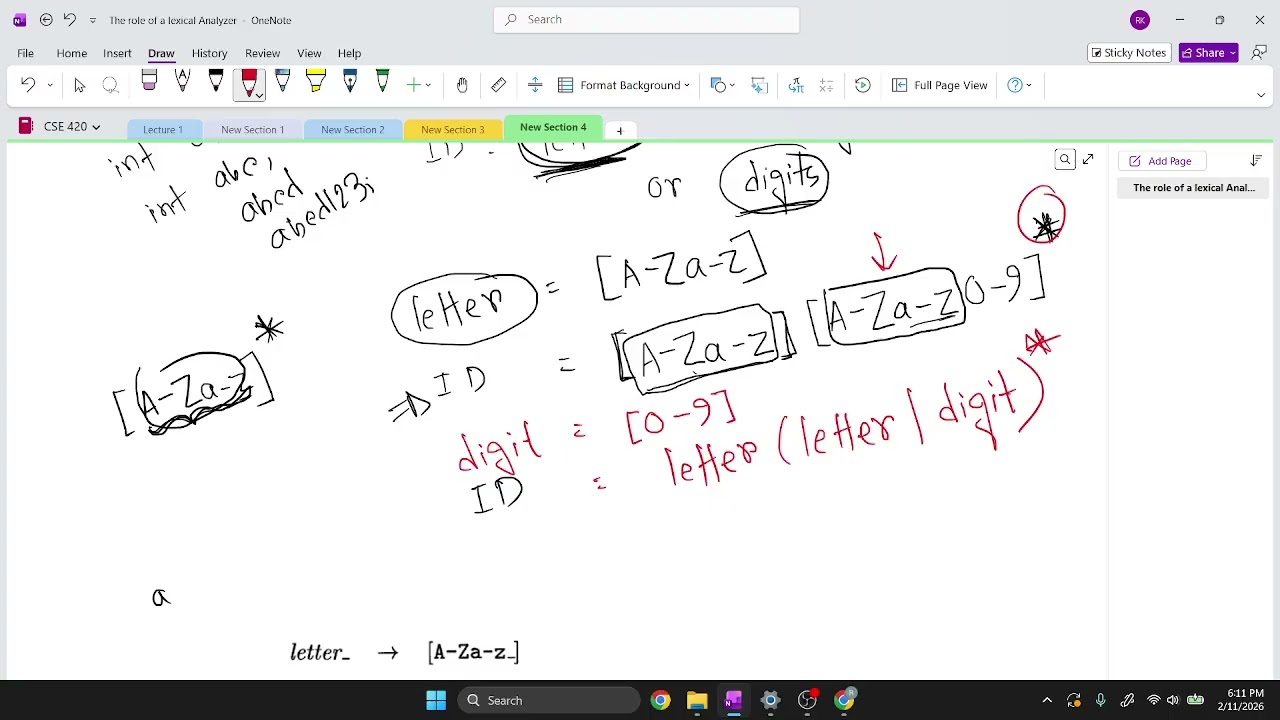
Task: Click the title bar Back arrow
Action: 46,20
